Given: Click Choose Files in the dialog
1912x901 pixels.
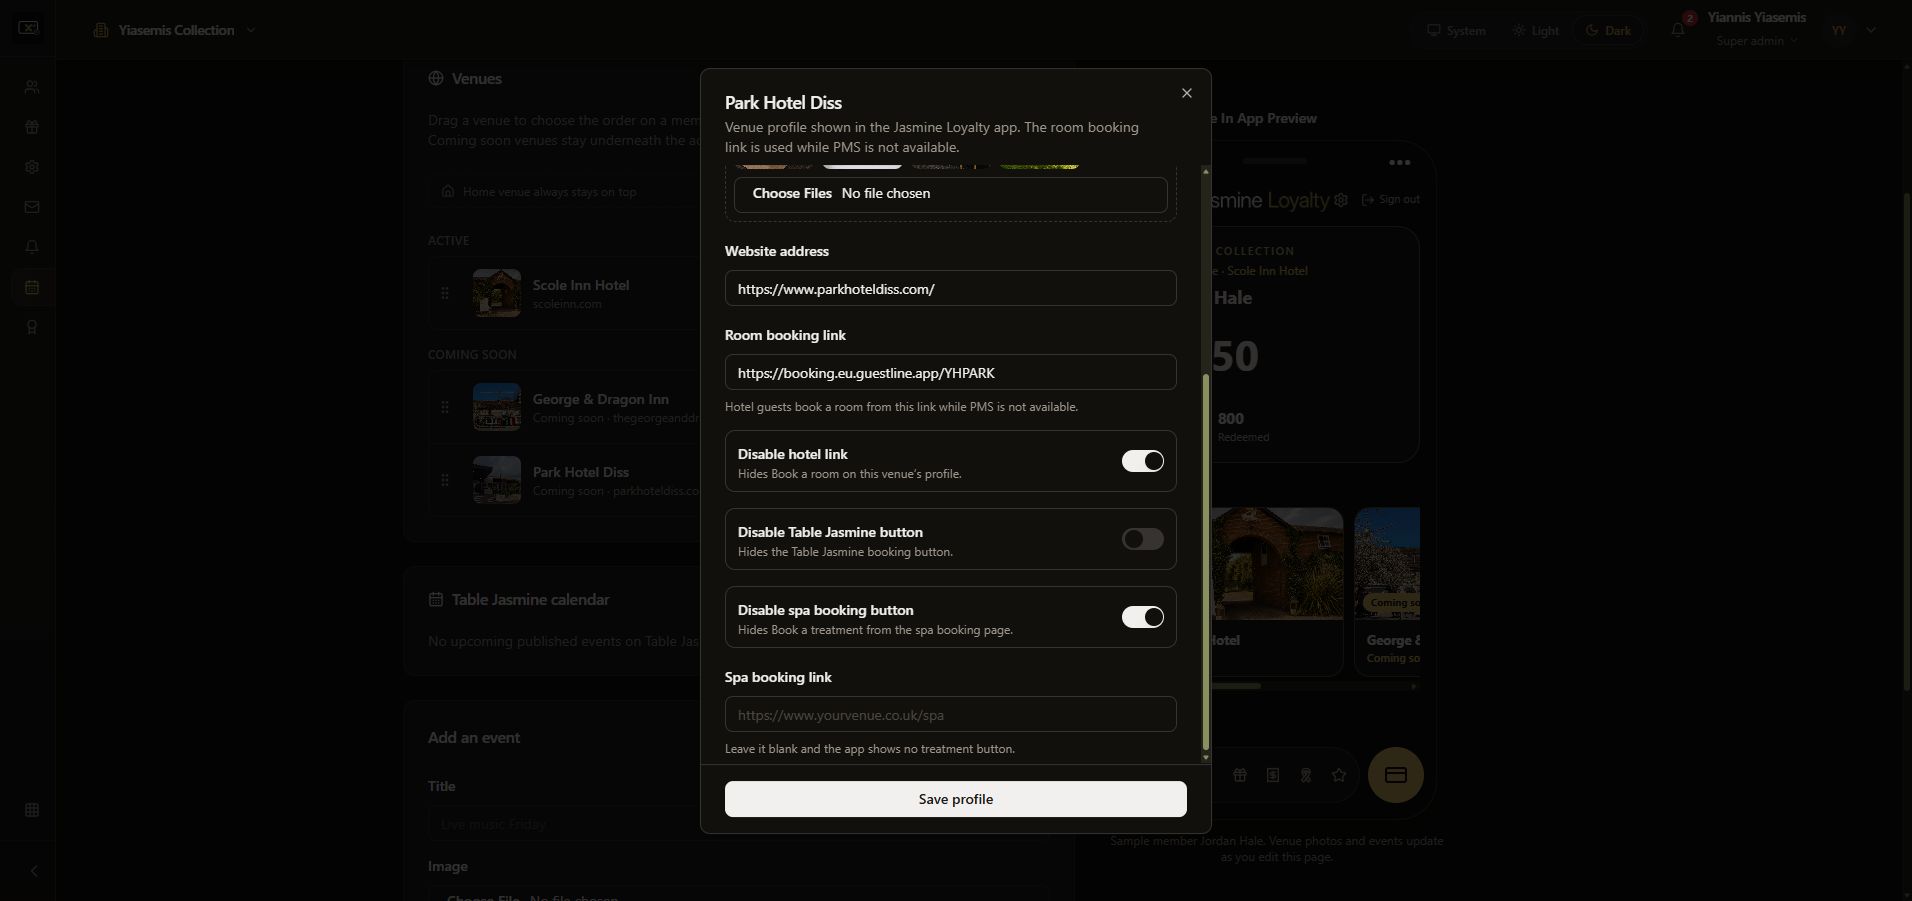Looking at the screenshot, I should pos(792,193).
